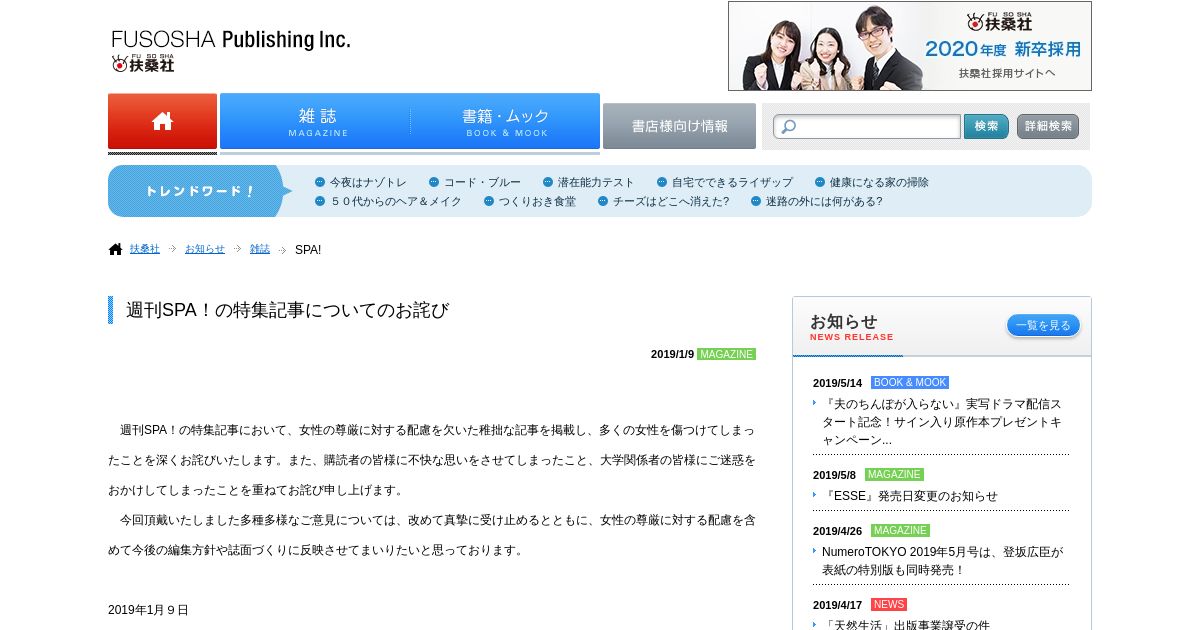
Task: Open the 書店様向け情報 tab
Action: [x=679, y=126]
